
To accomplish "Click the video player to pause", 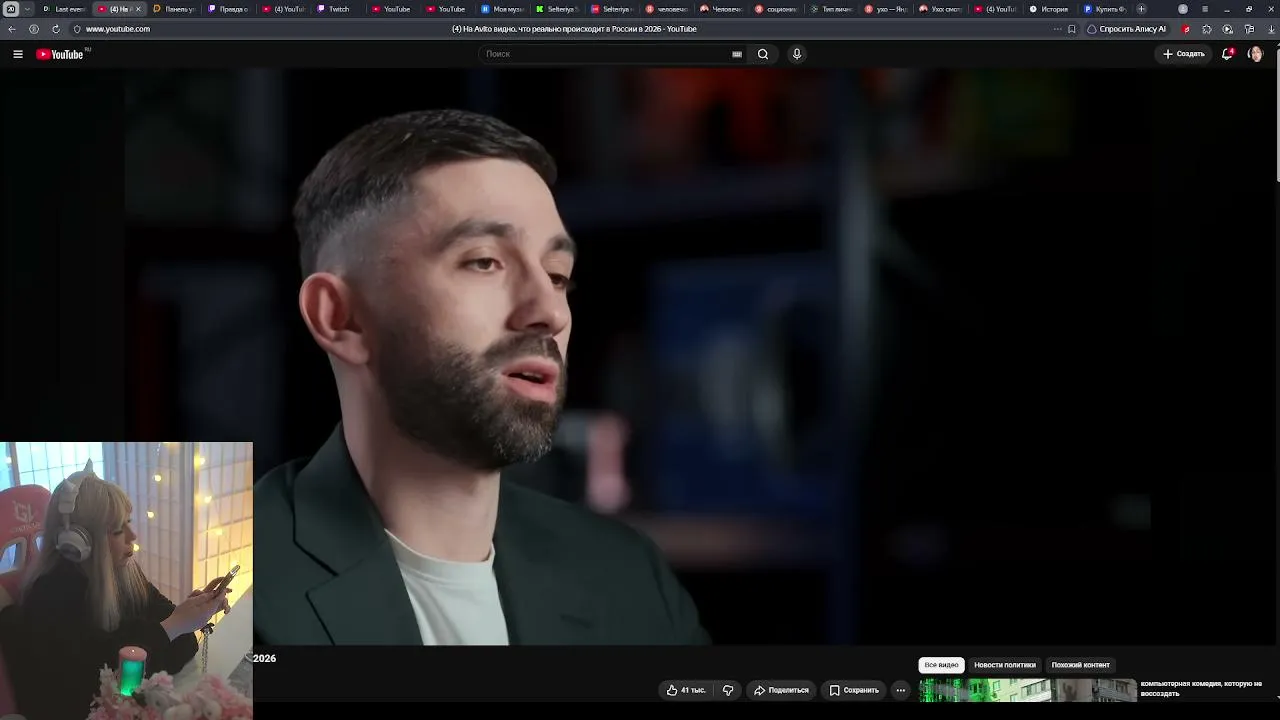I will tap(640, 356).
